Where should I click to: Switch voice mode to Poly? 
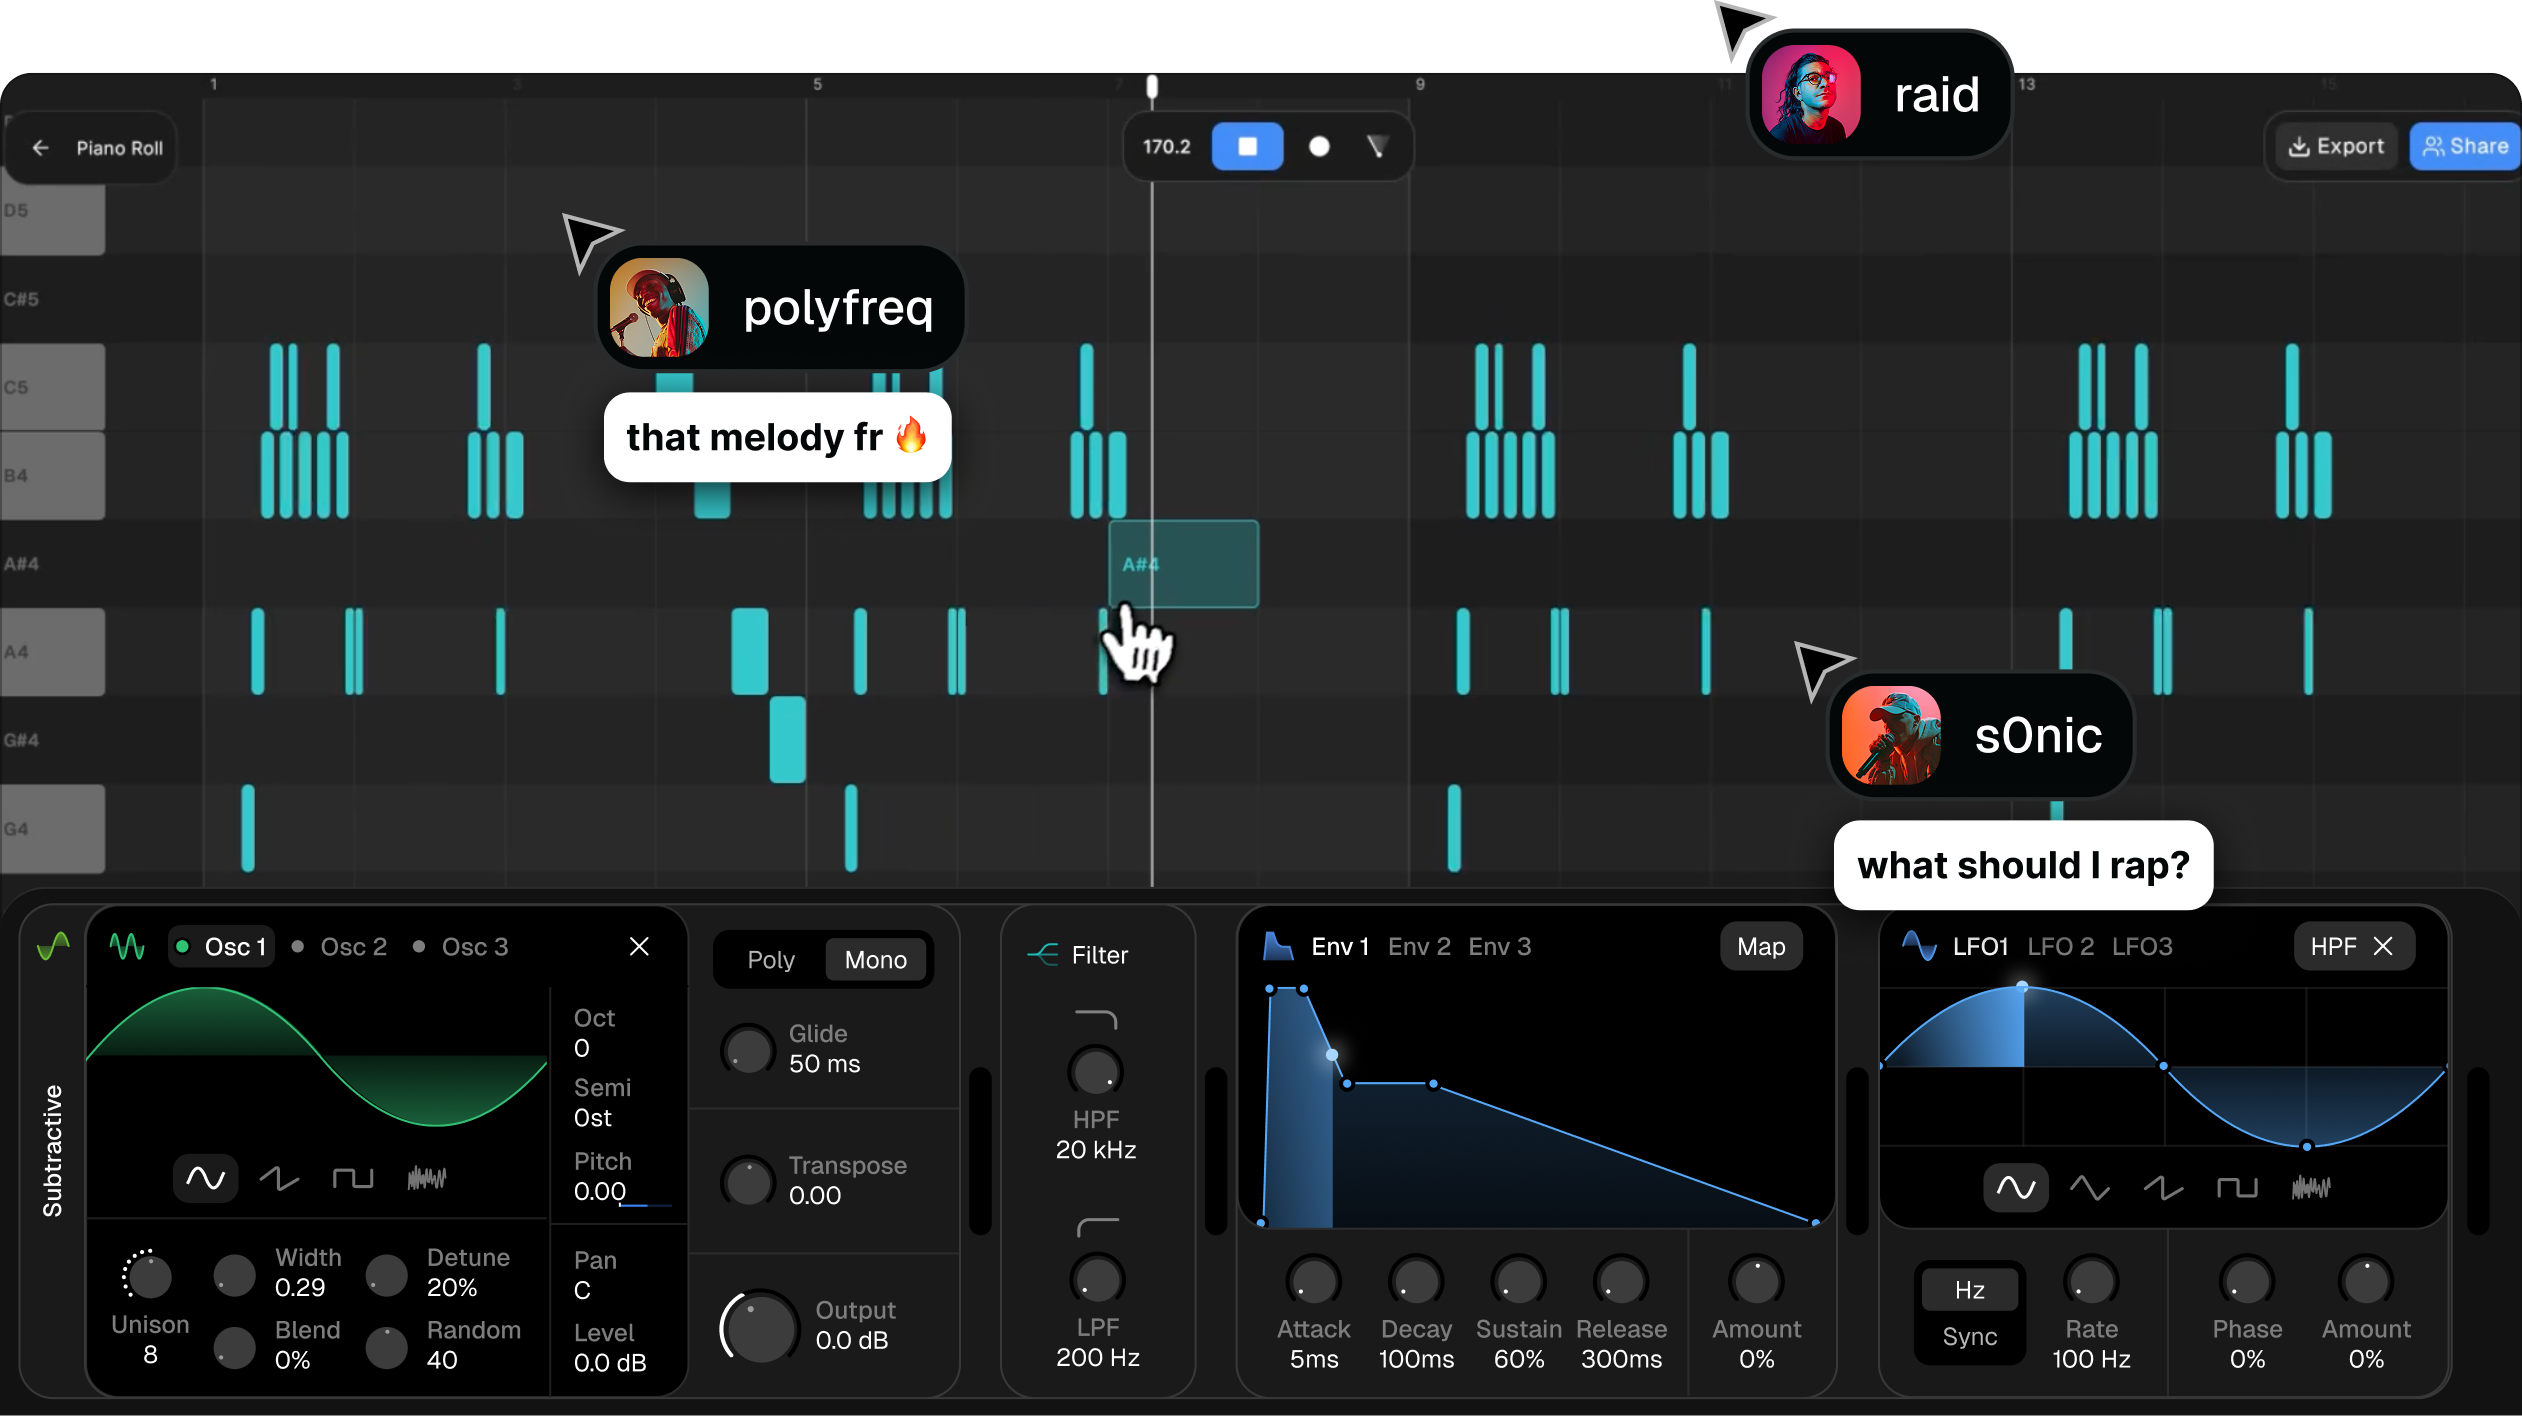point(771,959)
